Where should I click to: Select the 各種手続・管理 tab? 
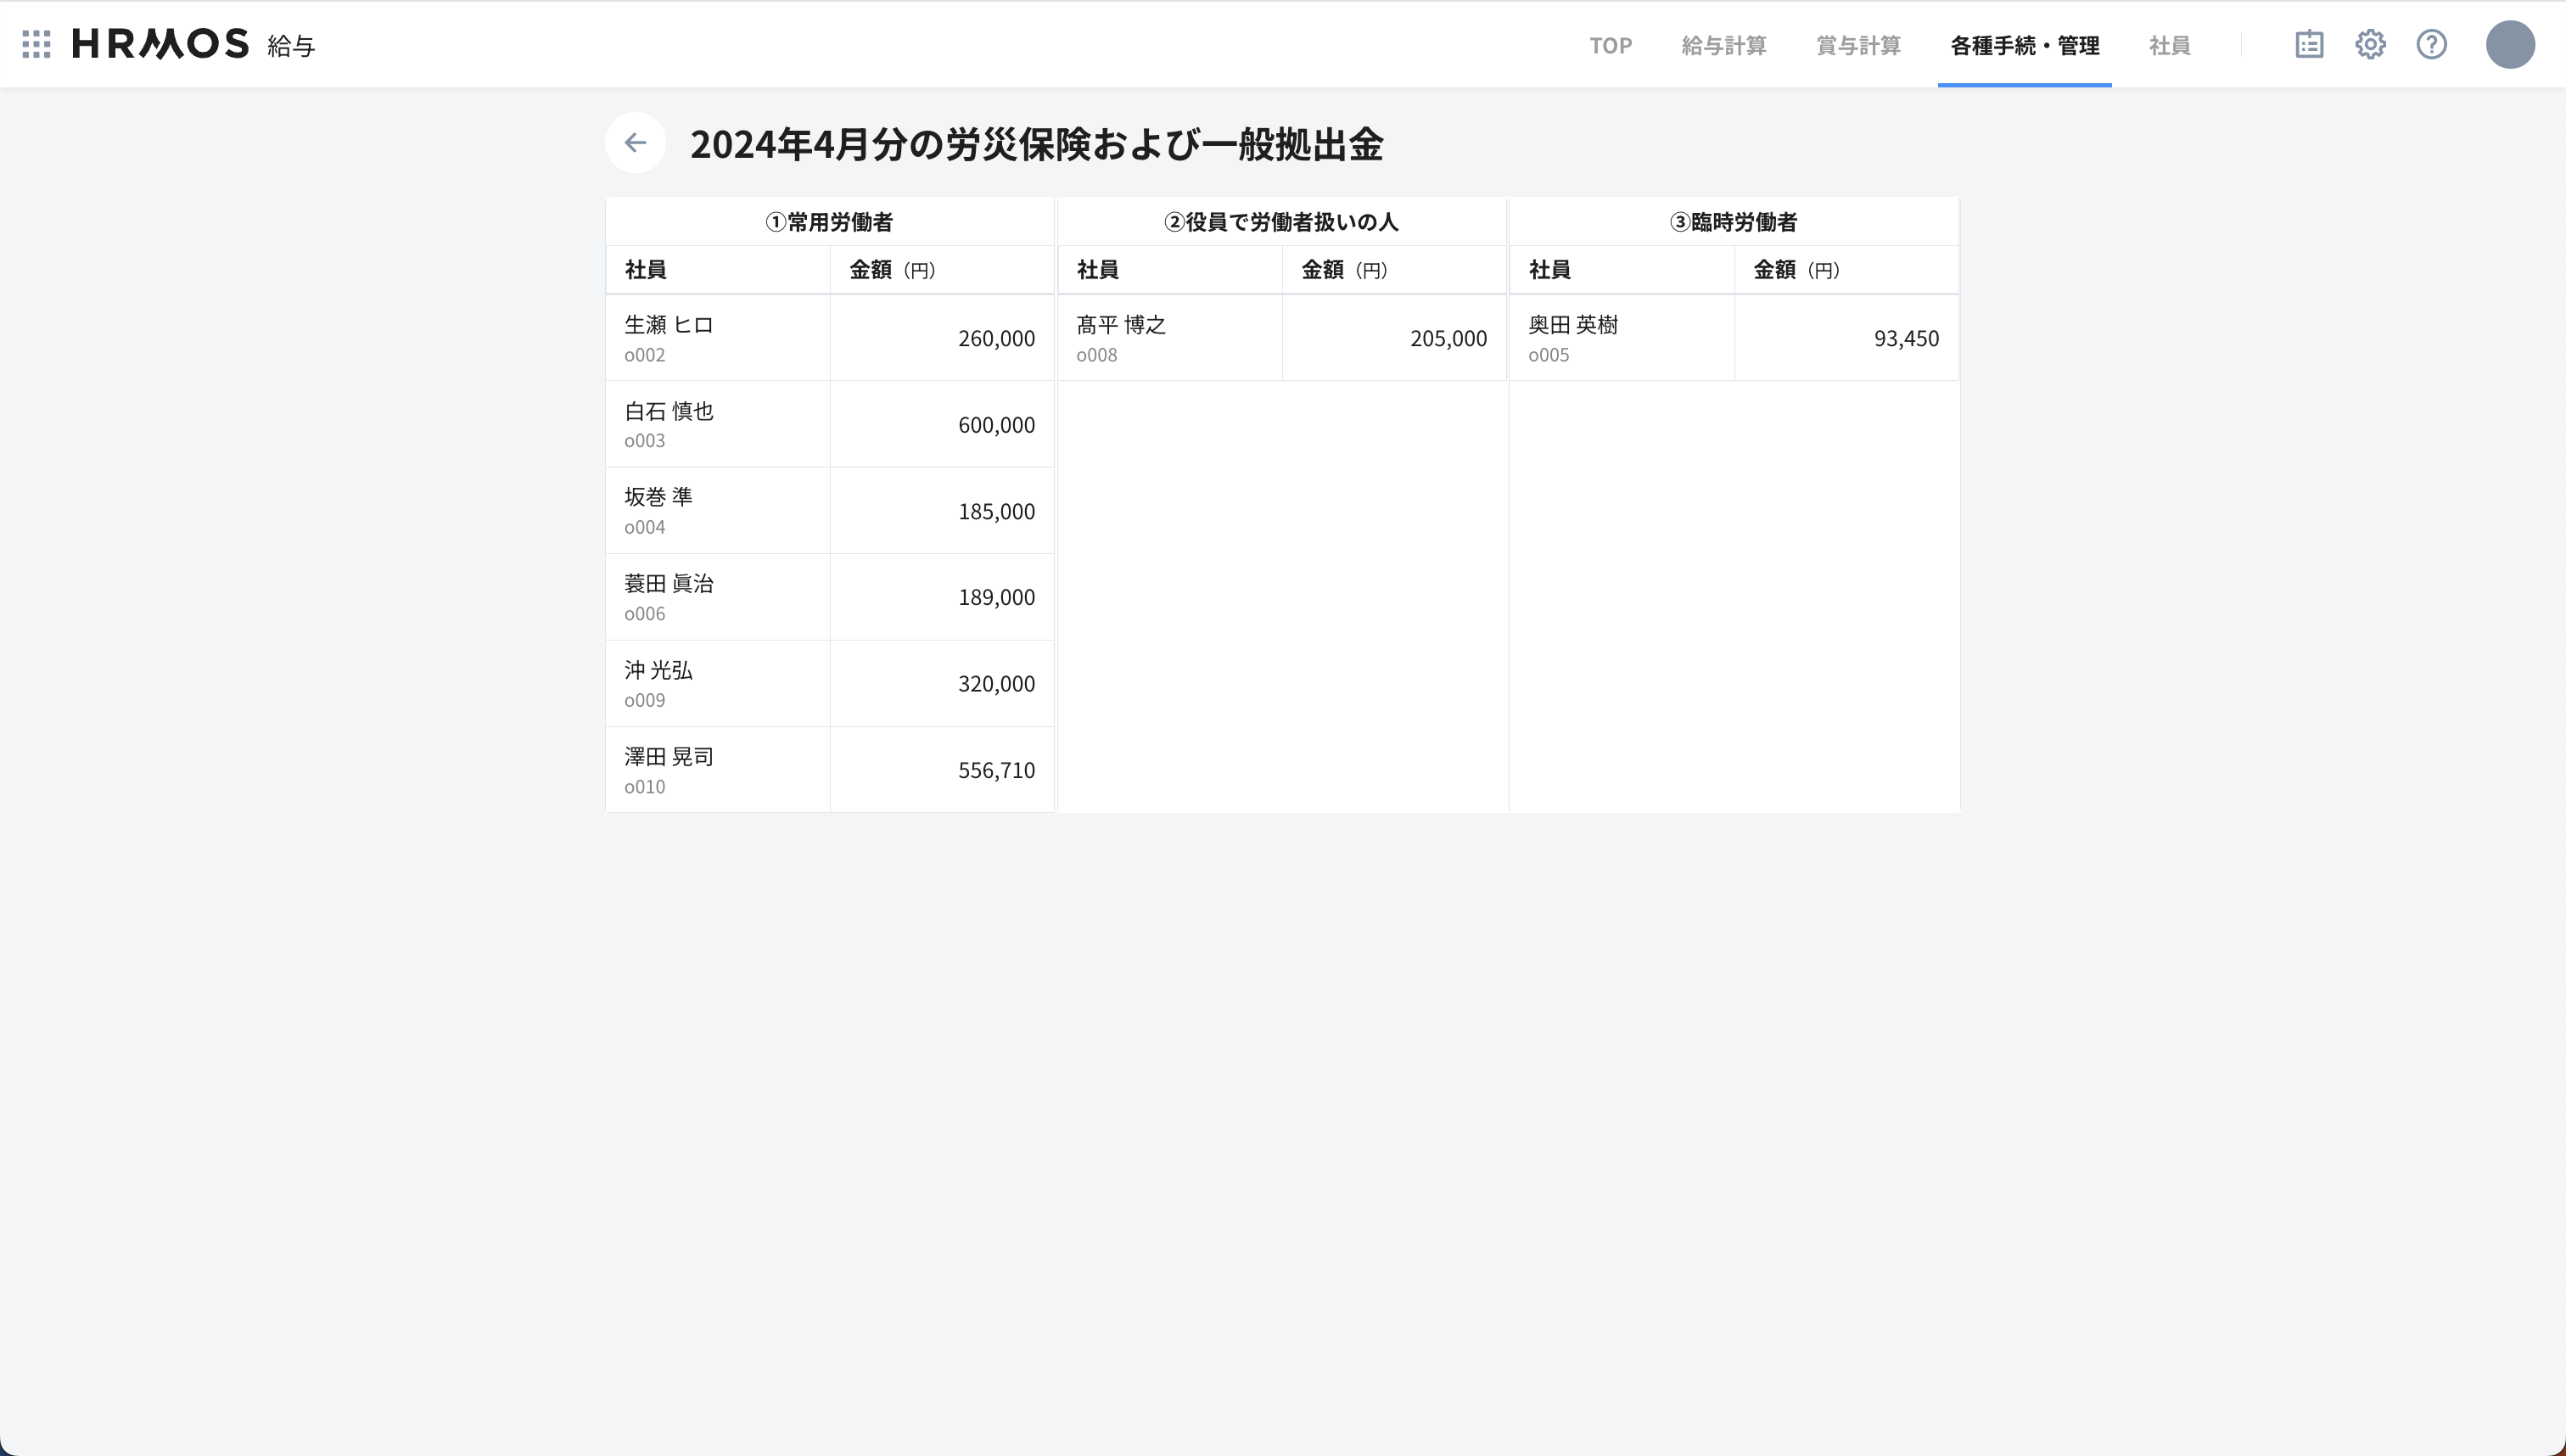coord(2024,45)
